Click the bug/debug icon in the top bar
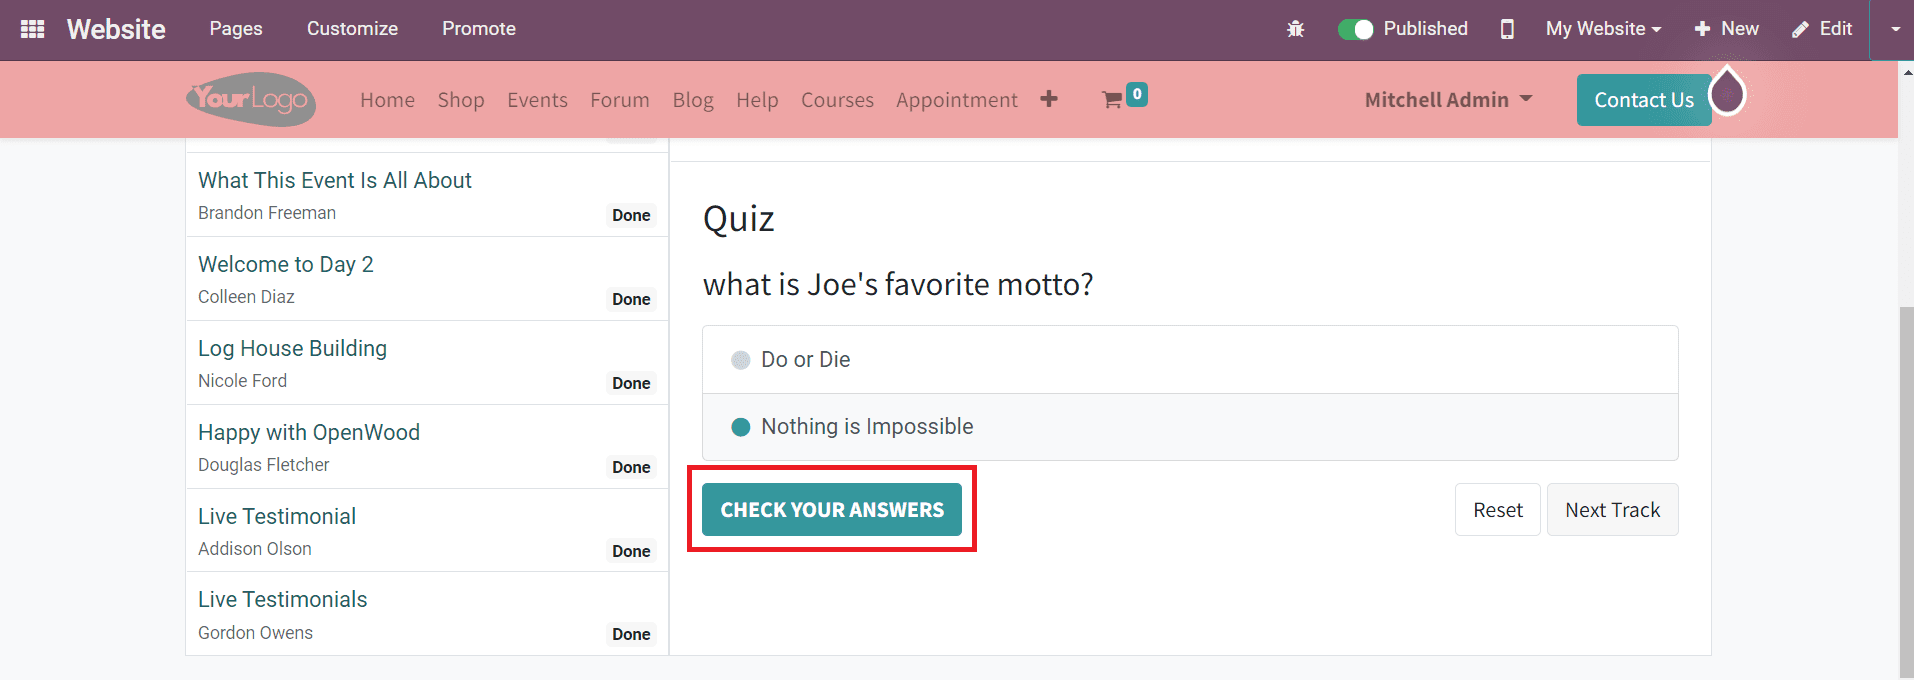 [1295, 30]
